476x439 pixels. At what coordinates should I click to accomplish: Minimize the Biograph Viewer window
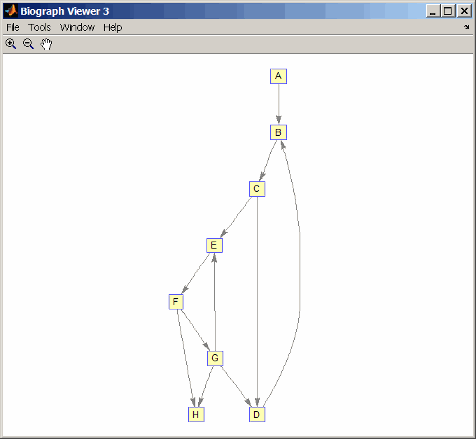[433, 11]
